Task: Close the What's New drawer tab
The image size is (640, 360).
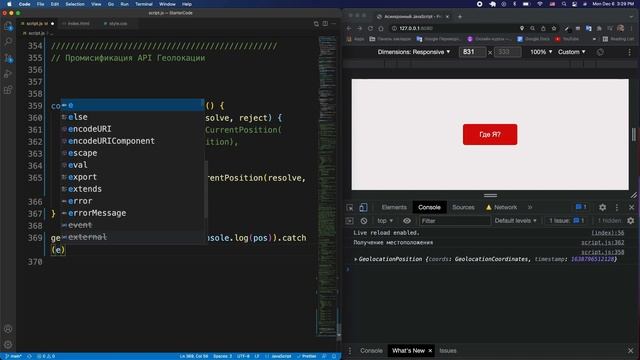Action: tap(430, 351)
